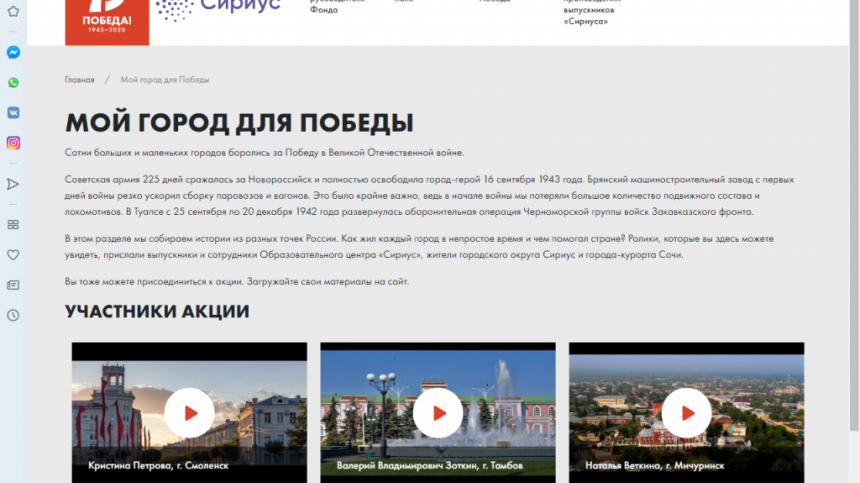The width and height of the screenshot is (860, 483).
Task: Click the УЧАСТНИКИ АКЦИИ heading
Action: [157, 311]
